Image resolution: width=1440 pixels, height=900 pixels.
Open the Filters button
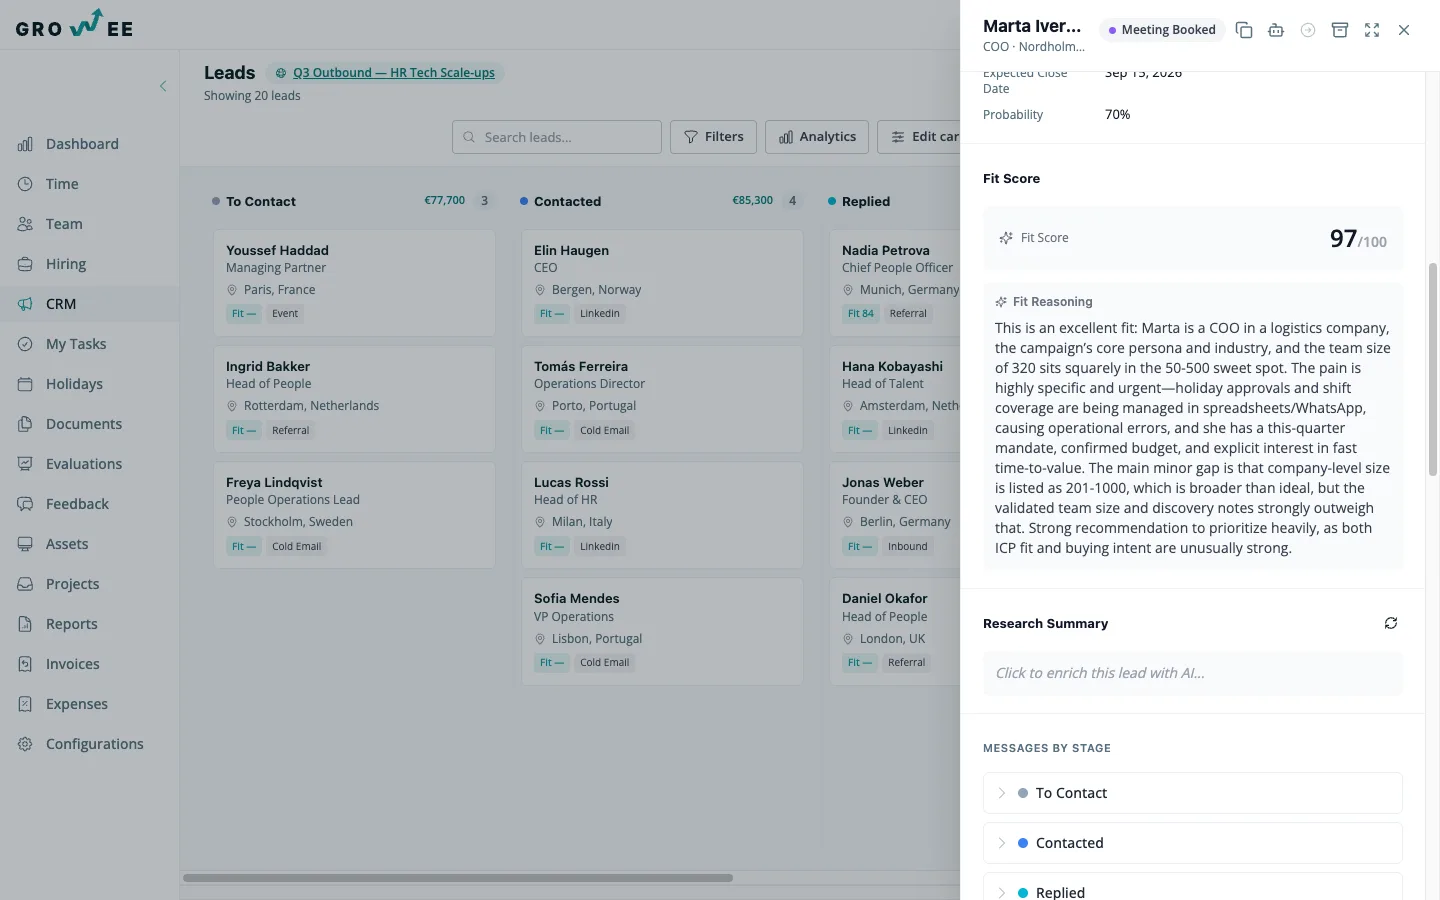click(713, 137)
